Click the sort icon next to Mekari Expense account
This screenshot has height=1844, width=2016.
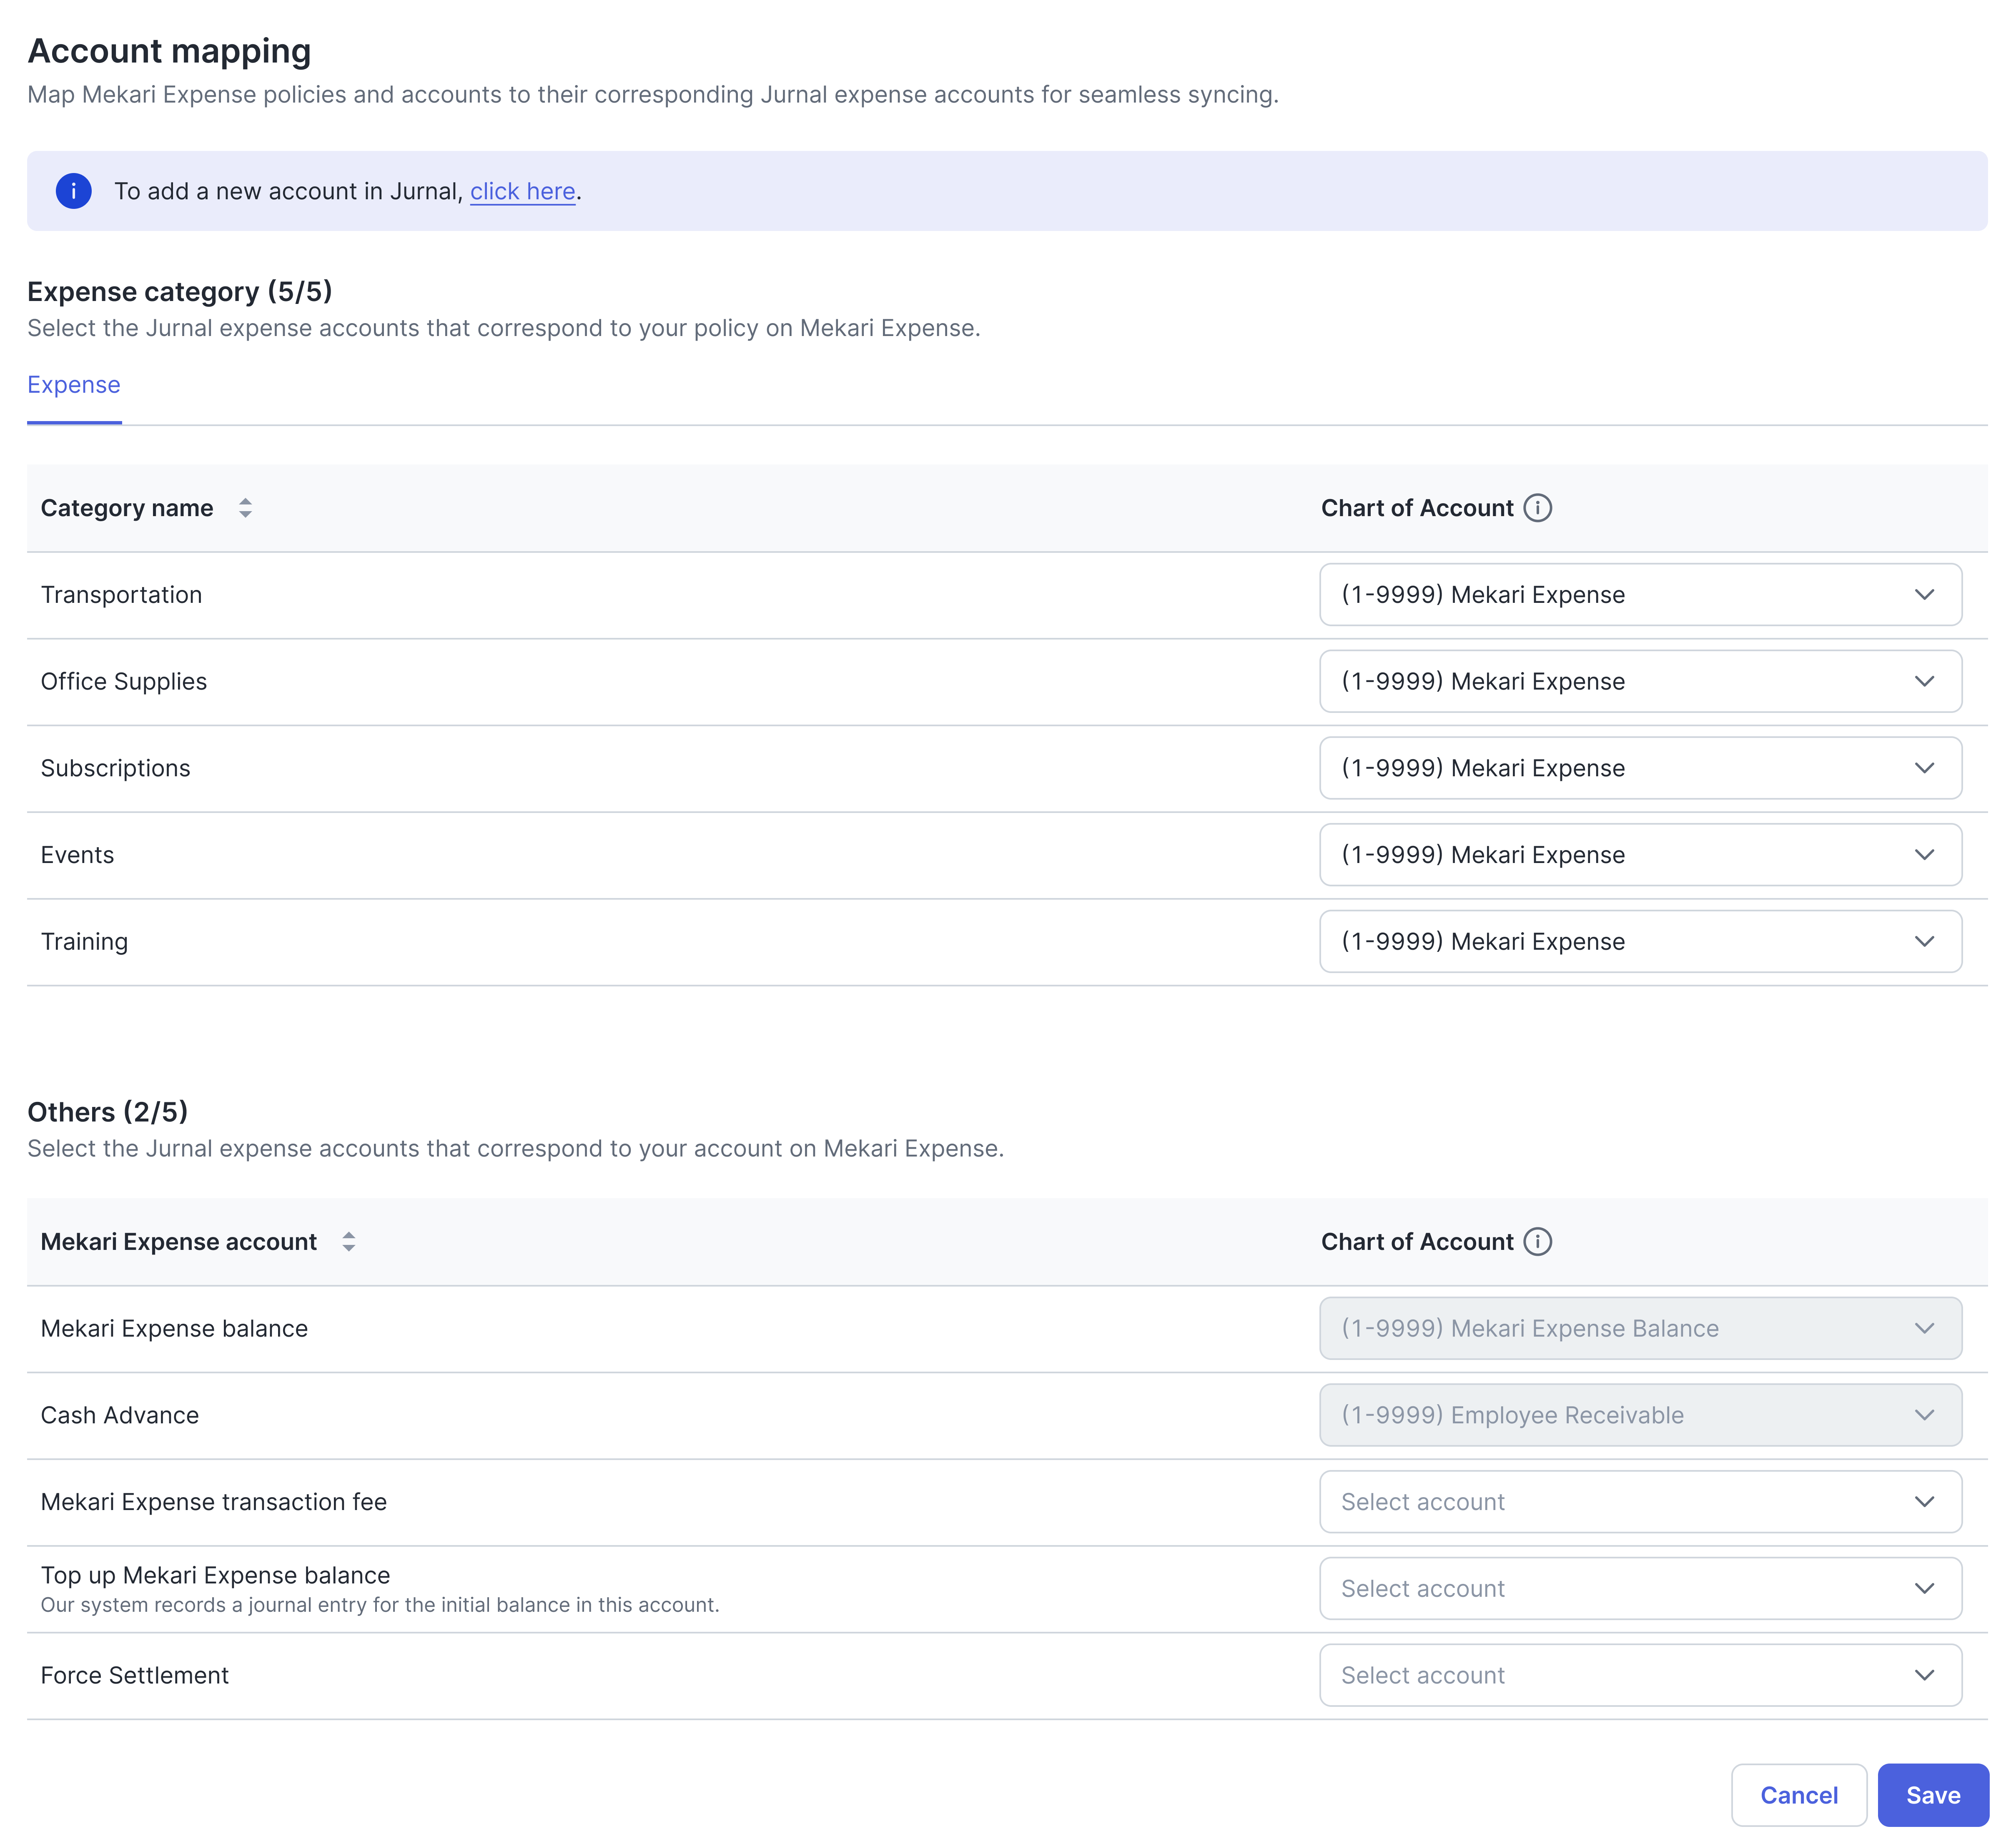coord(349,1242)
